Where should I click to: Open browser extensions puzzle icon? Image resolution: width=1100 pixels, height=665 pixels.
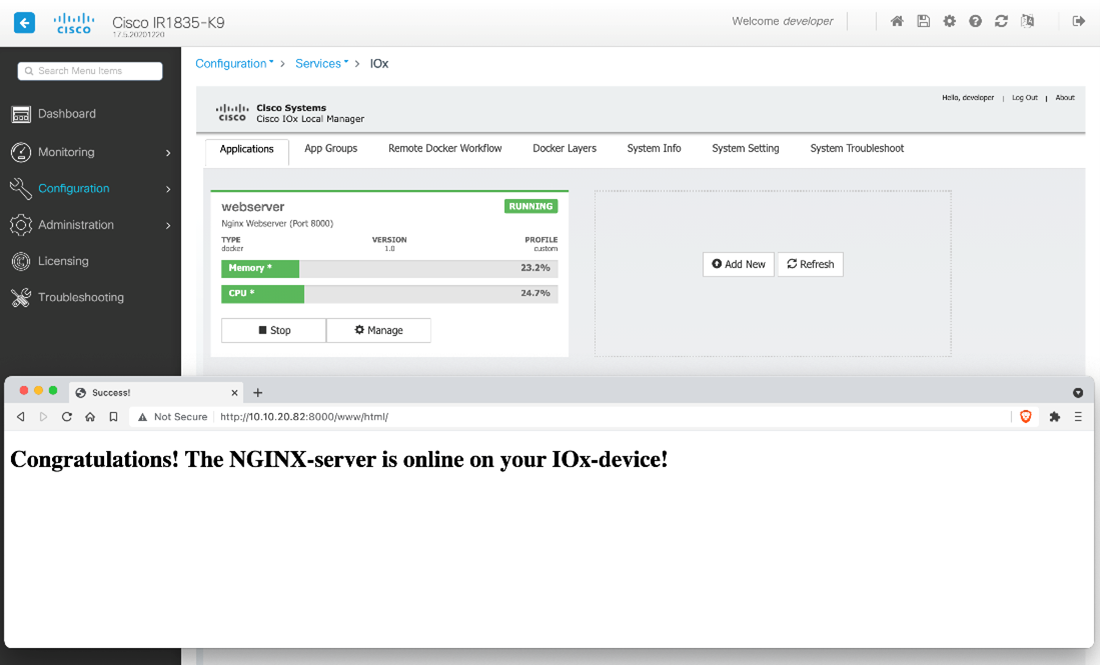tap(1054, 417)
